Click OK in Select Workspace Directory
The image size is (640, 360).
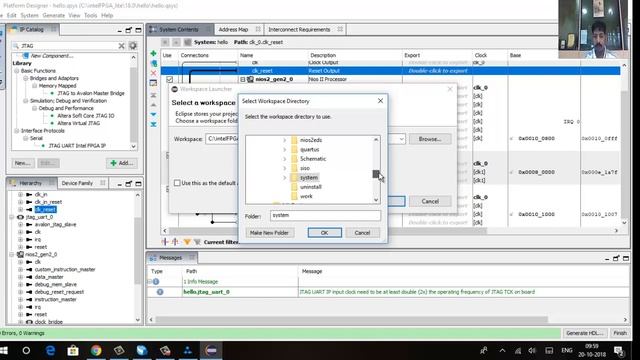[324, 233]
